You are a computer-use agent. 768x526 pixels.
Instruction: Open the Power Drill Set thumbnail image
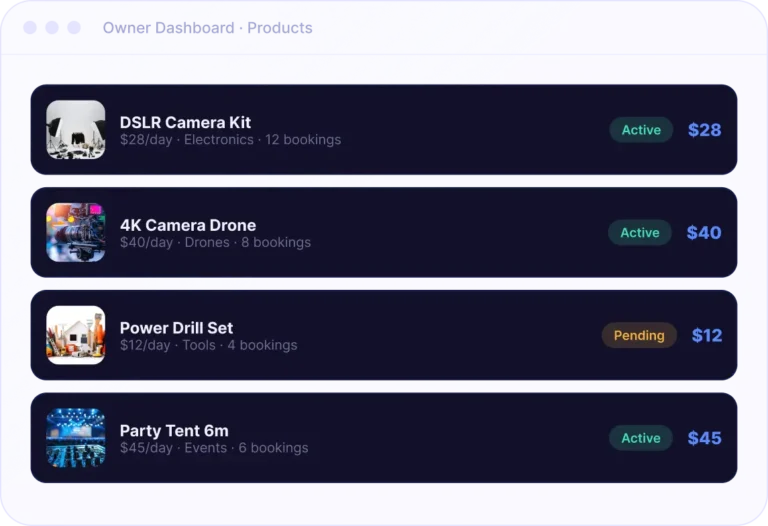click(x=75, y=335)
